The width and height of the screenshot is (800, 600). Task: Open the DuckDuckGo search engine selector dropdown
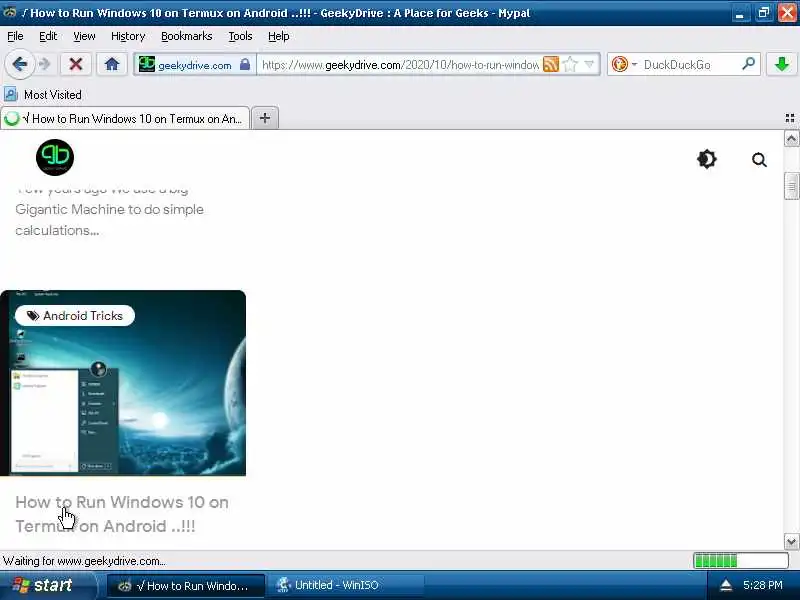pos(624,65)
